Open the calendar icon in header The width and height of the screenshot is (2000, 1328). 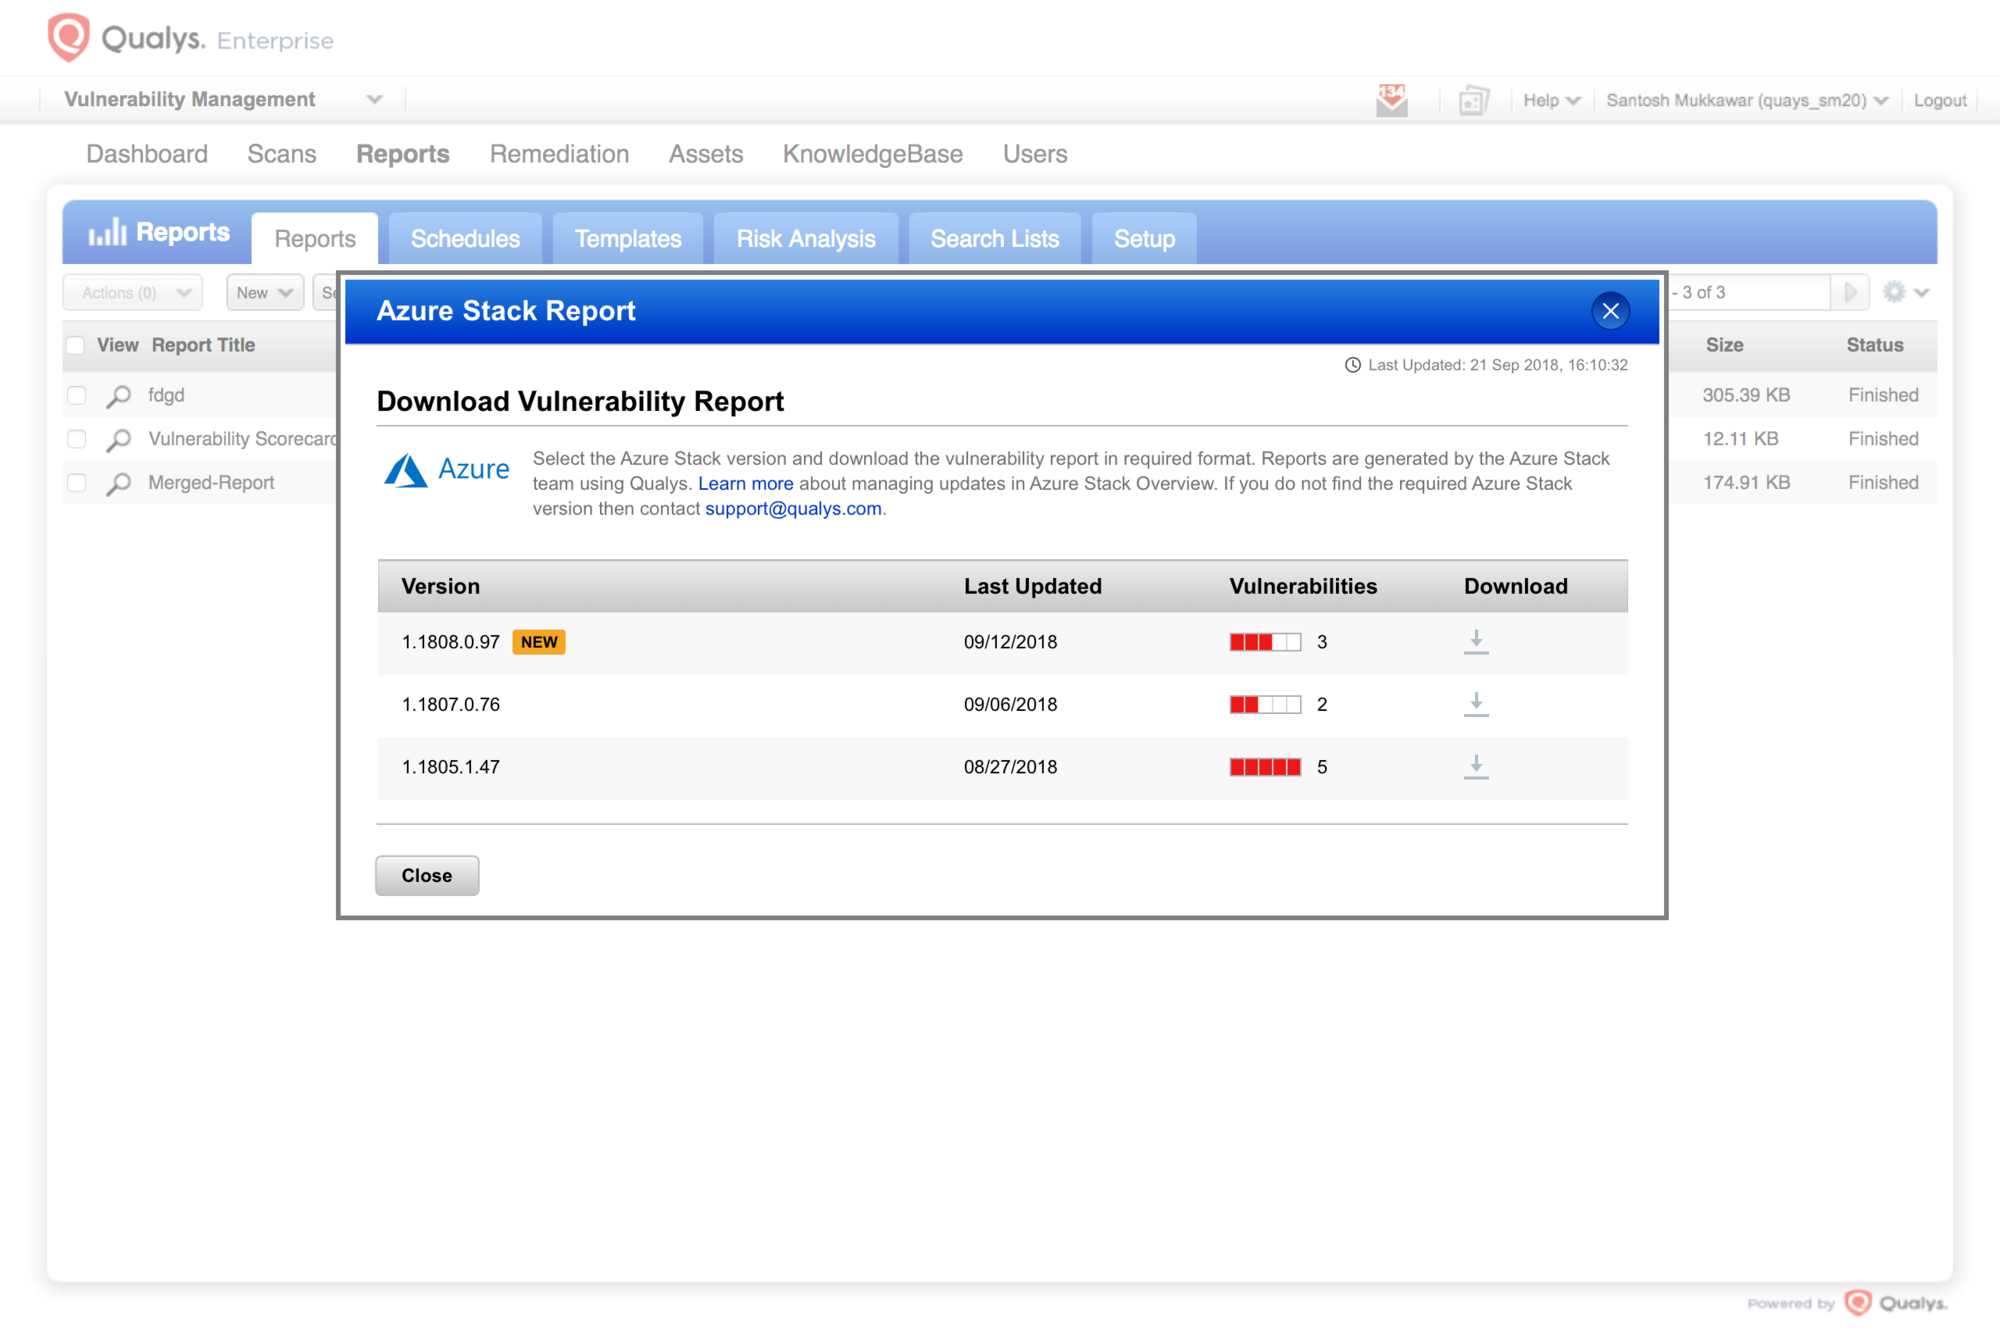1473,100
